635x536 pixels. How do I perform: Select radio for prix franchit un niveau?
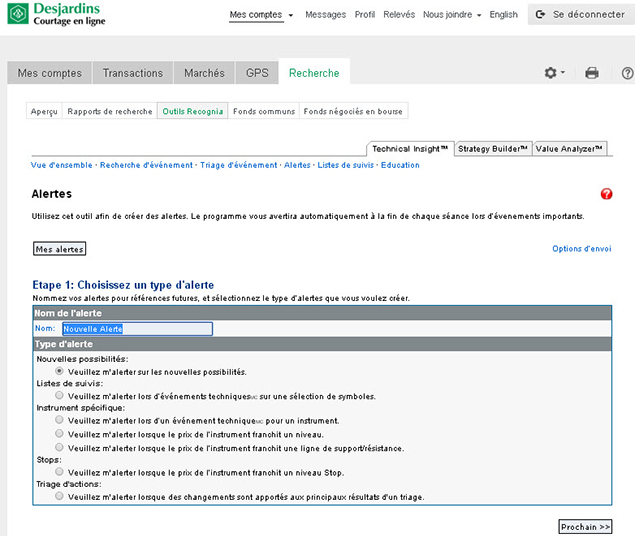[59, 434]
